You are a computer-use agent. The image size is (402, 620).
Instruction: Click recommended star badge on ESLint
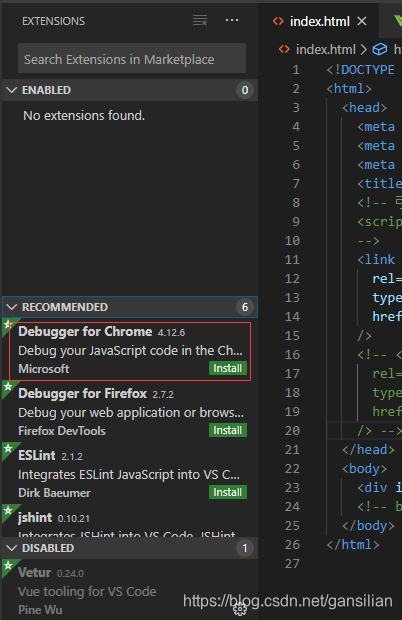tap(8, 448)
